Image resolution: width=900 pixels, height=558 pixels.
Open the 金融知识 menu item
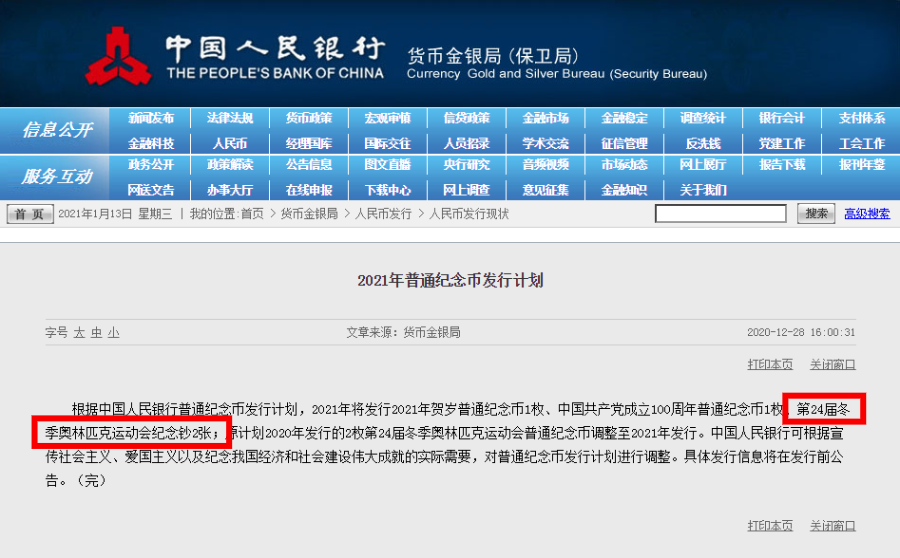624,189
